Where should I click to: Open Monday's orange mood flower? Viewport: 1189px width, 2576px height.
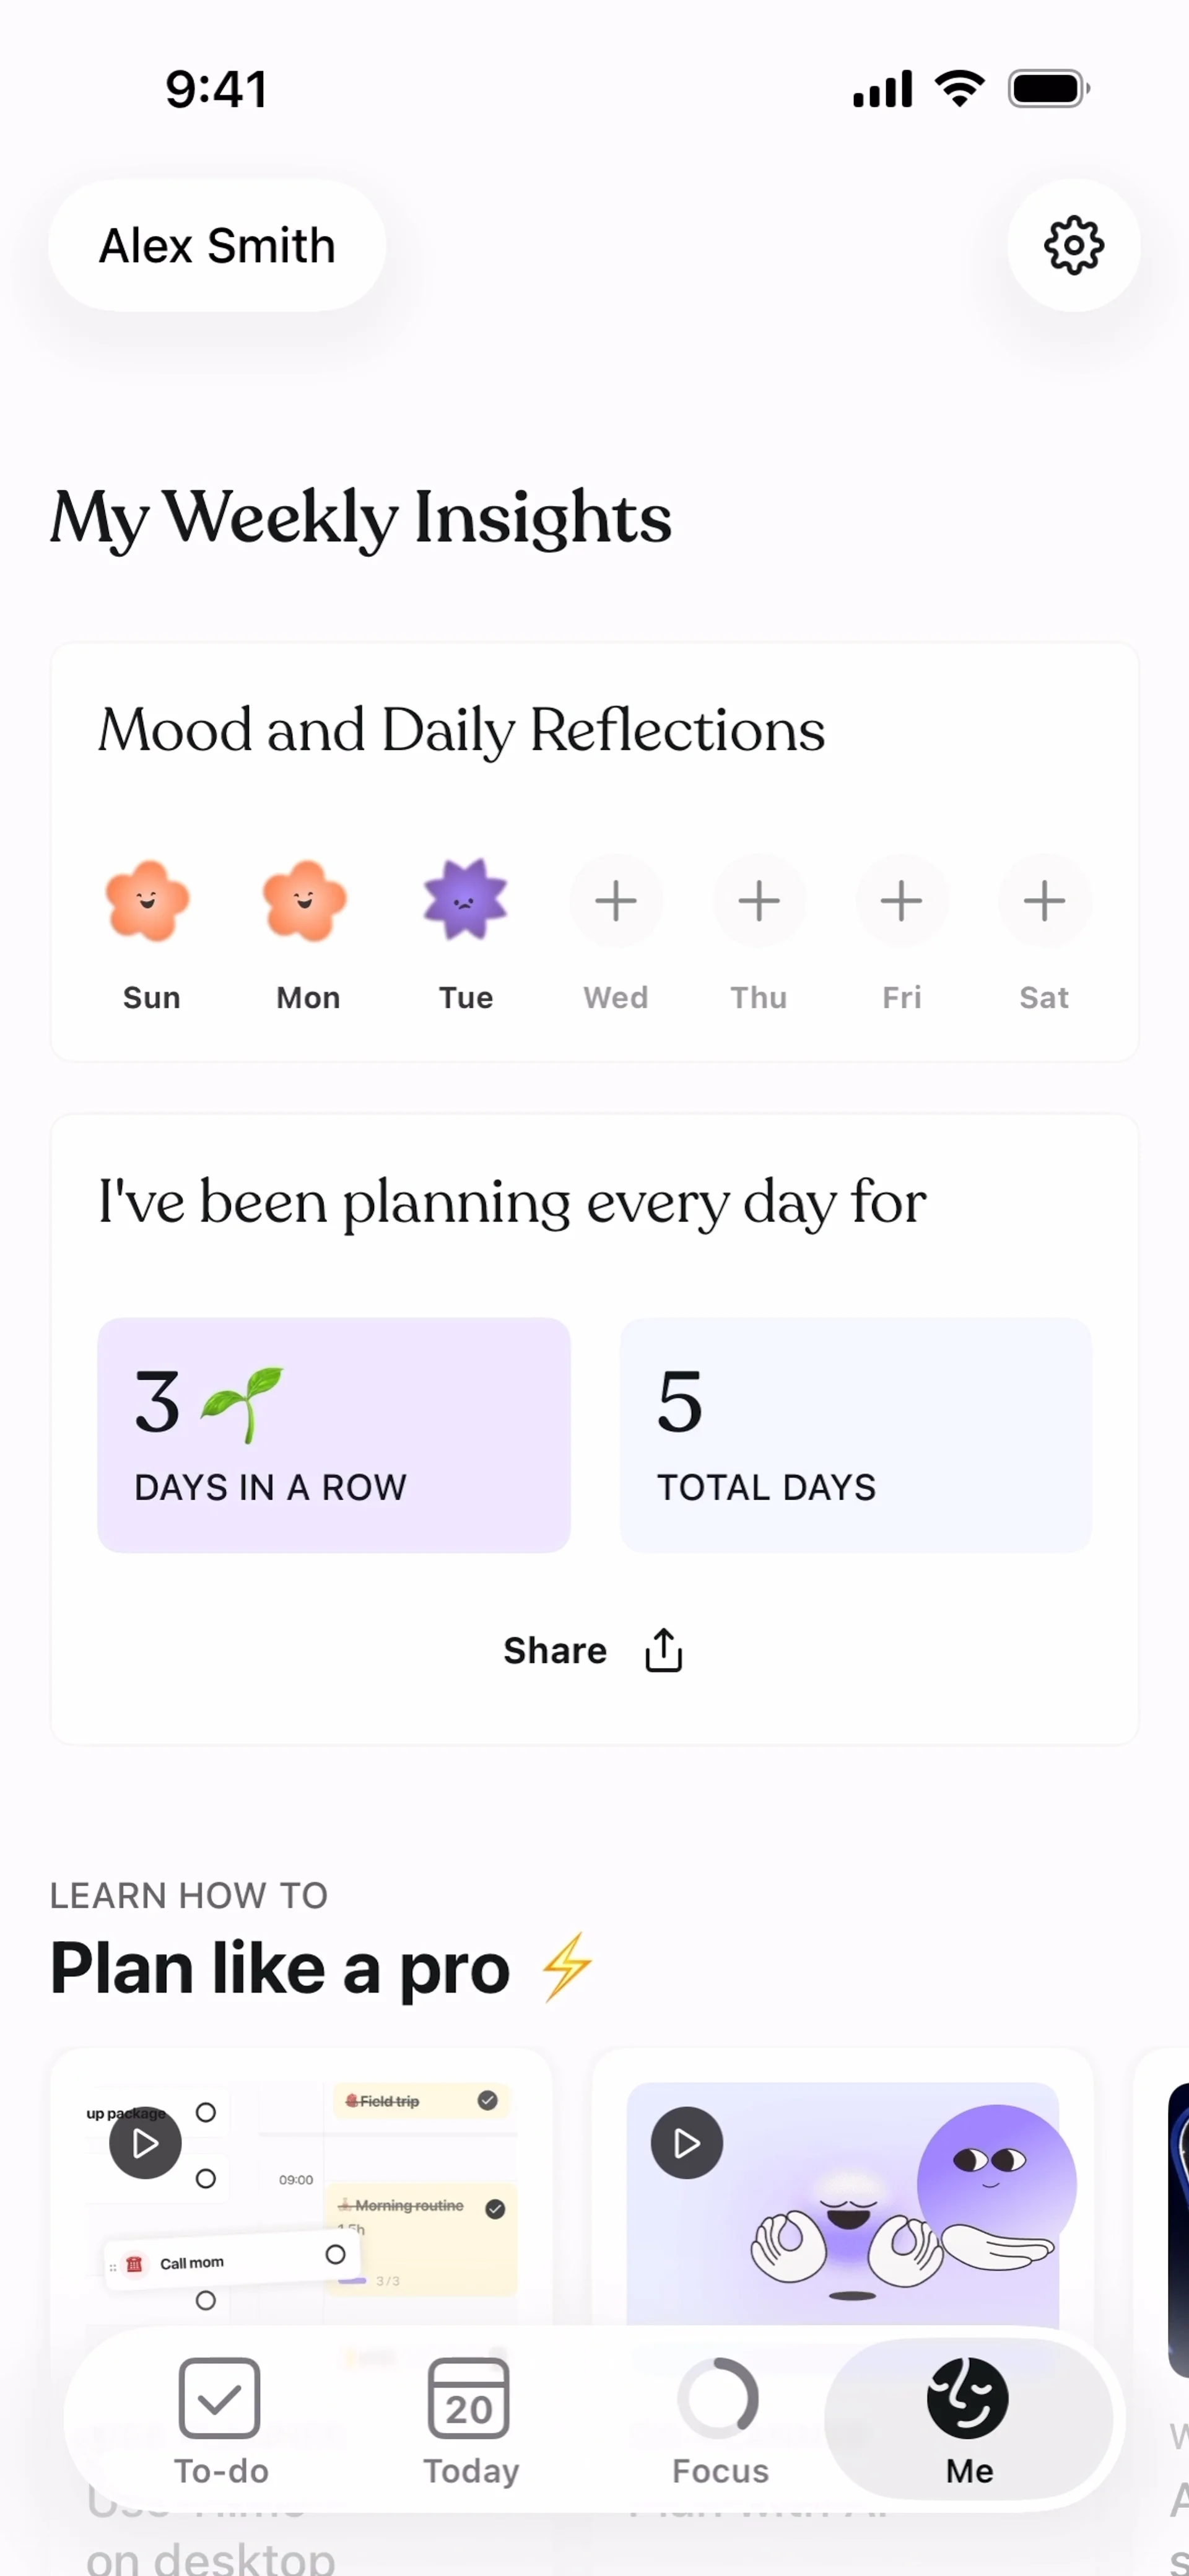pyautogui.click(x=305, y=901)
